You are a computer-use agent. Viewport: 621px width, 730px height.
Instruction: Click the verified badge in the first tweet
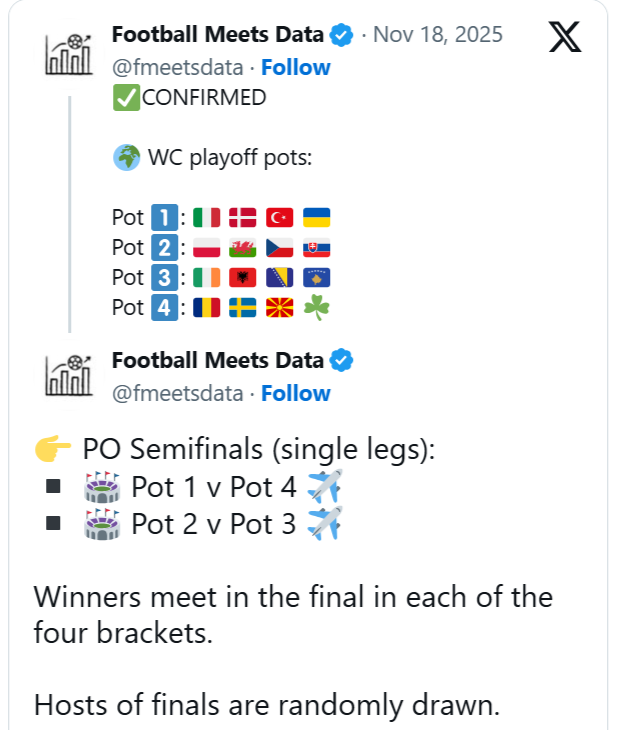[341, 35]
